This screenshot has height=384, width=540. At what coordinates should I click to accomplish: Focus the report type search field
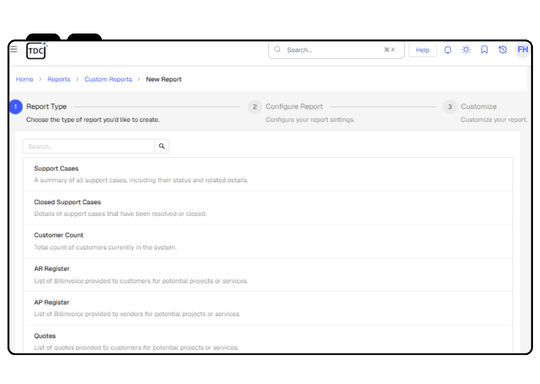click(89, 146)
